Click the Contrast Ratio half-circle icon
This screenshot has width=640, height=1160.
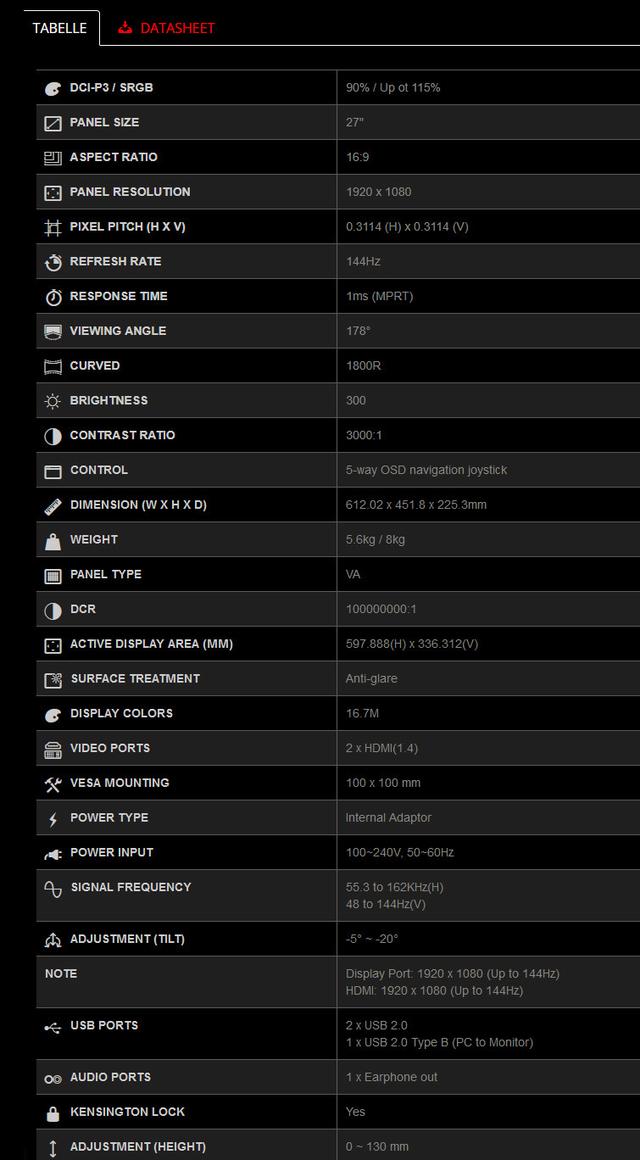click(53, 435)
